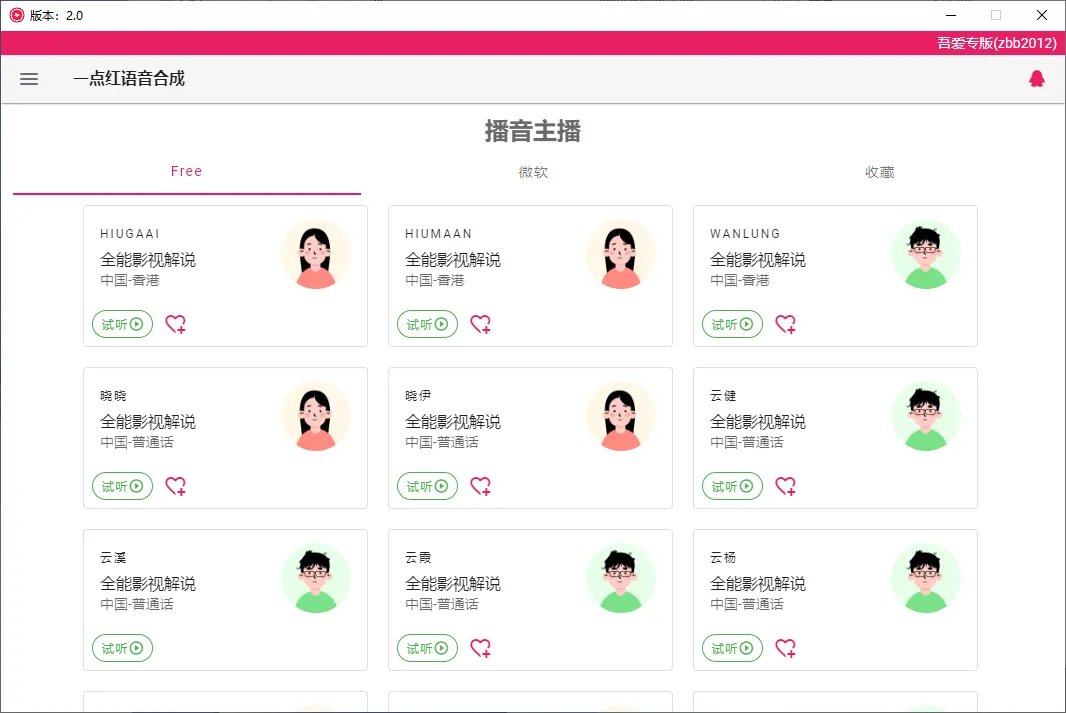Click the WANLUNG avatar thumbnail
This screenshot has height=713, width=1066.
click(x=926, y=254)
